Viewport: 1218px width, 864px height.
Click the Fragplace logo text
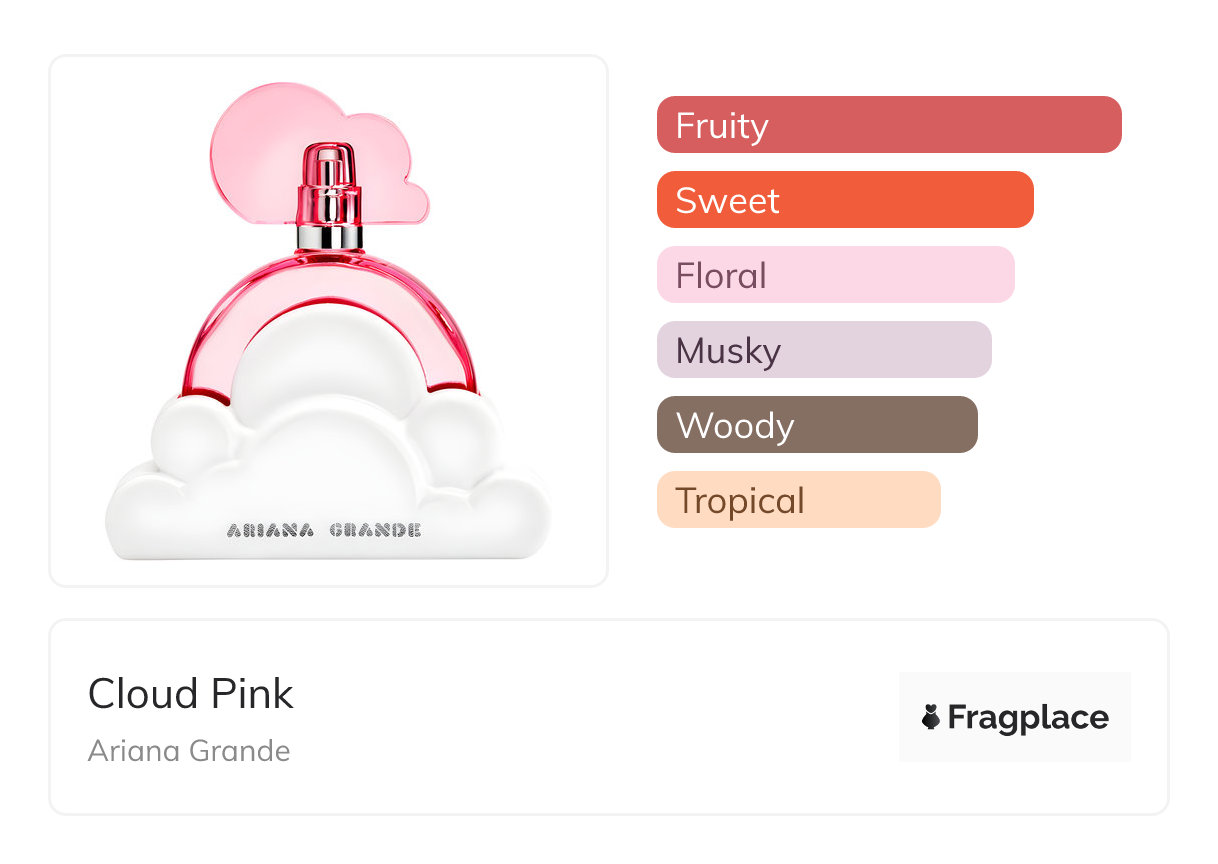click(1028, 718)
